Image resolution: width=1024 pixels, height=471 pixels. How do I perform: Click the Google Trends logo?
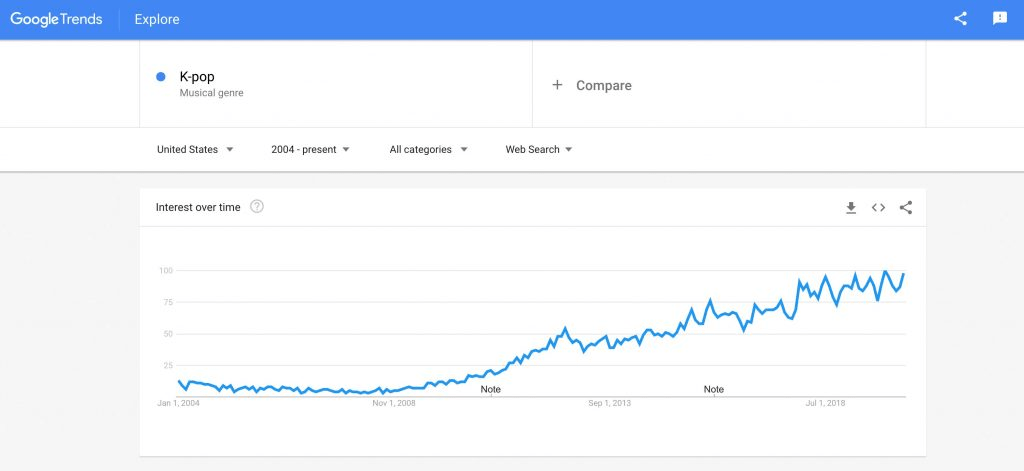tap(57, 19)
